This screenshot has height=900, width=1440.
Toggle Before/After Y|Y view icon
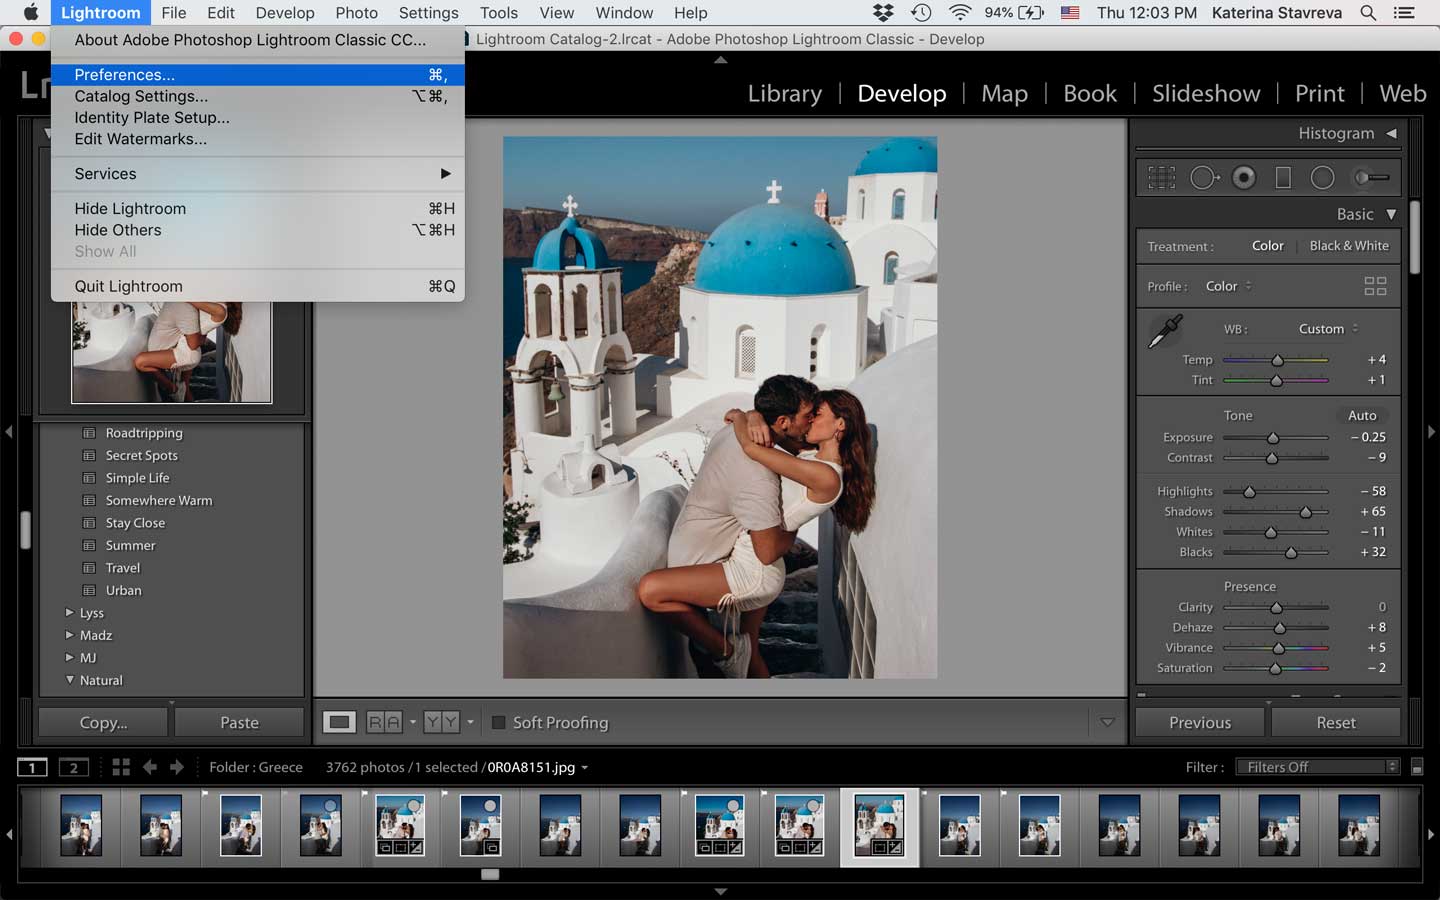(x=441, y=722)
